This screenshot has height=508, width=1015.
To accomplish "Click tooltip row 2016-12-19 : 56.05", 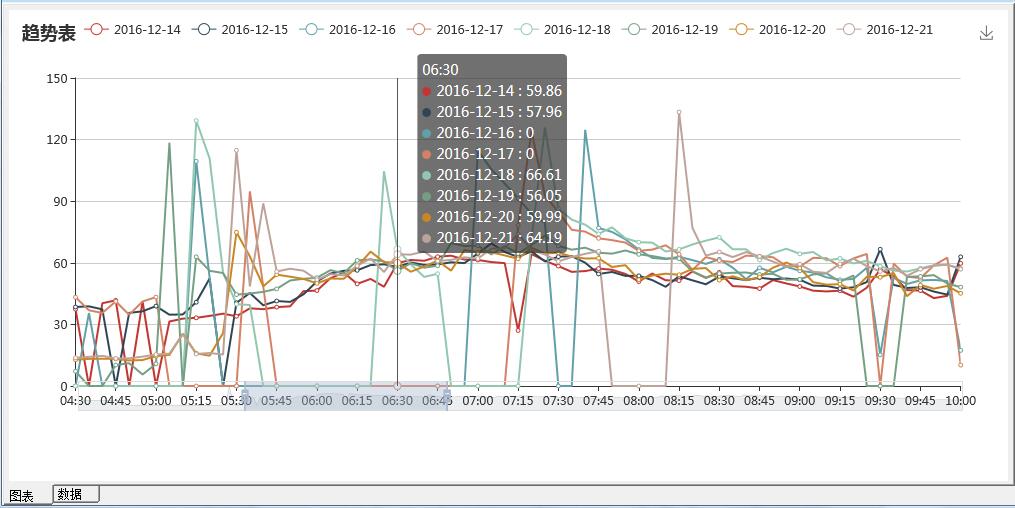I will pyautogui.click(x=492, y=195).
